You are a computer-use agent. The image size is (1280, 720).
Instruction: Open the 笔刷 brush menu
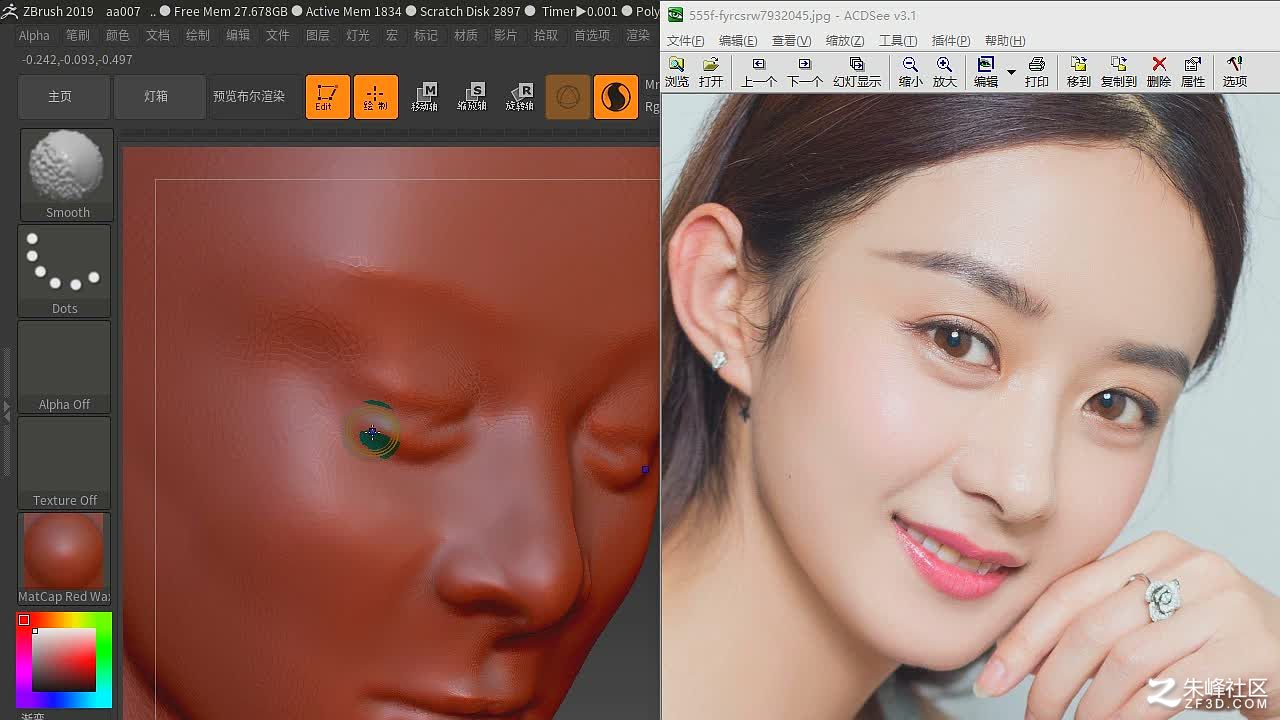(x=77, y=35)
